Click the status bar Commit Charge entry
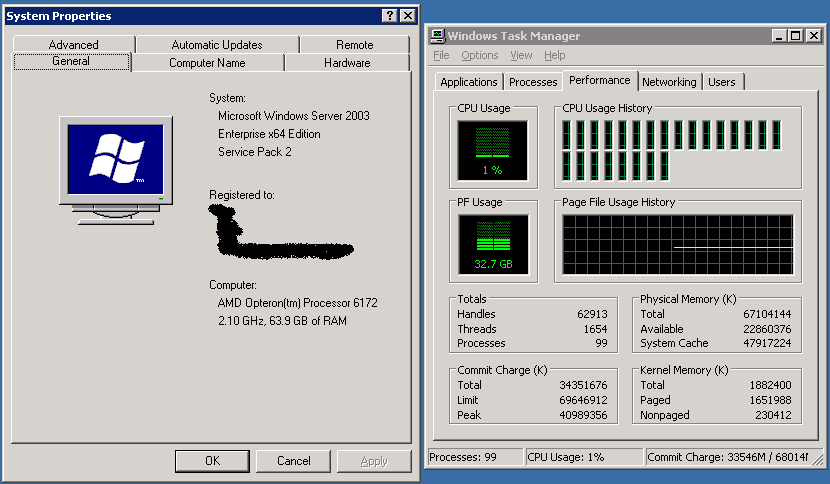Viewport: 830px width, 484px height. (x=728, y=457)
